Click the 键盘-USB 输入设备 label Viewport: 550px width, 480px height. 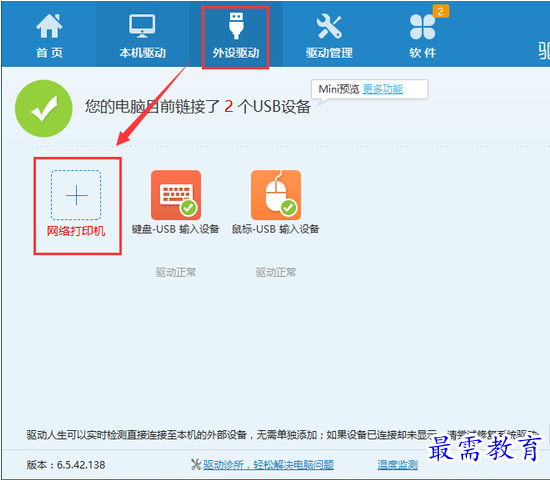175,229
